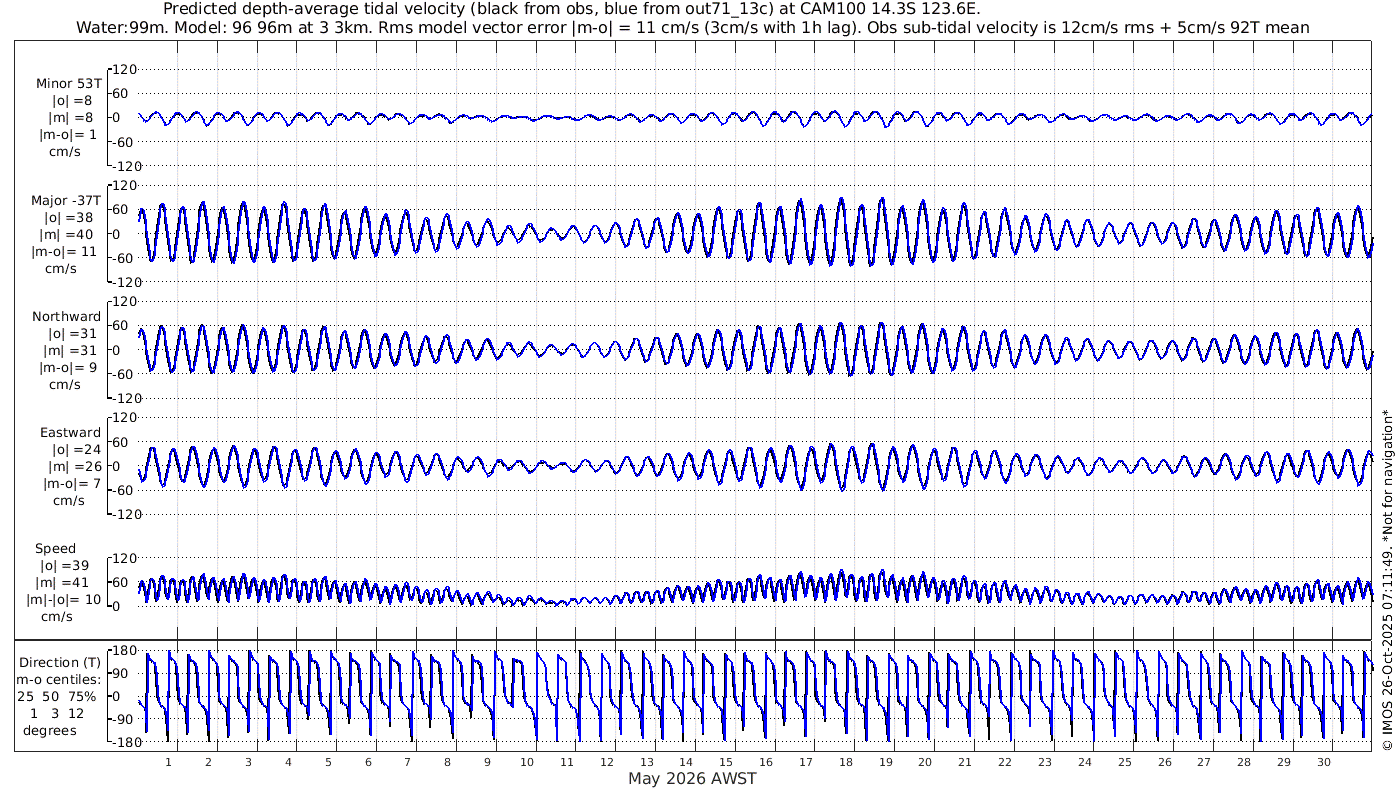This screenshot has height=800, width=1400.
Task: Select day 10 tick on the time axis
Action: (x=527, y=762)
